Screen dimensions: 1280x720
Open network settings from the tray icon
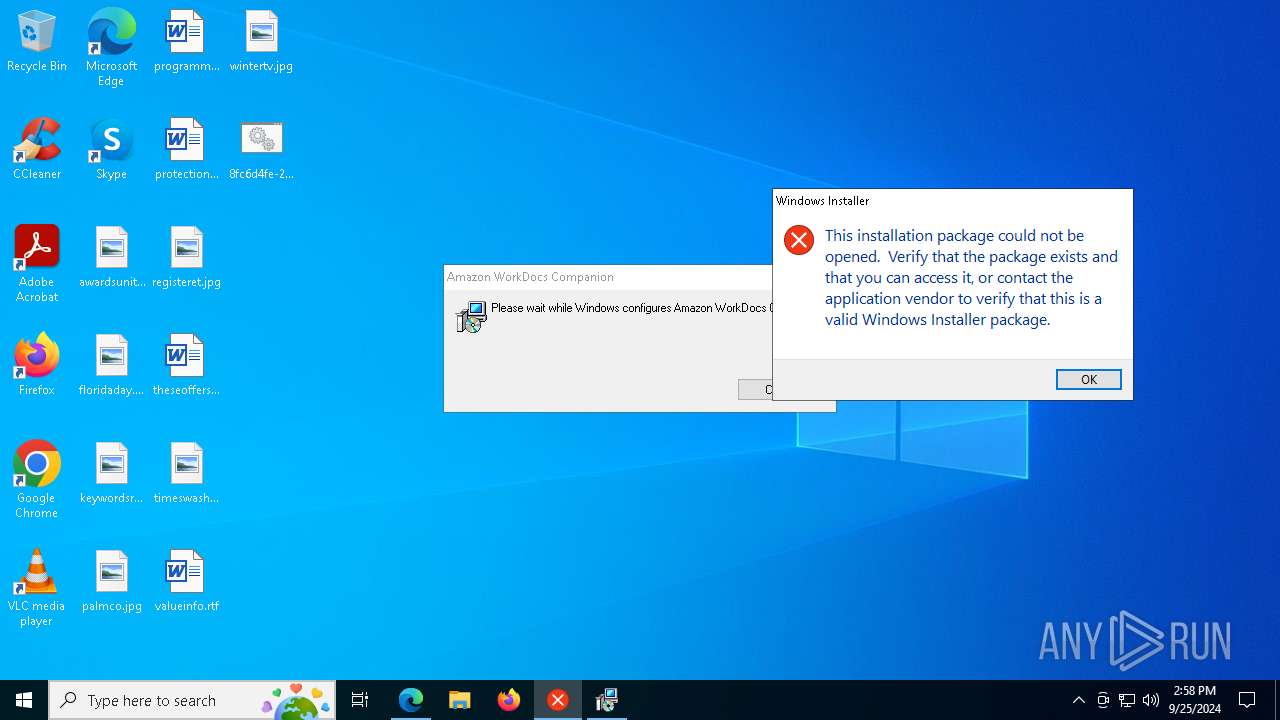pos(1127,700)
